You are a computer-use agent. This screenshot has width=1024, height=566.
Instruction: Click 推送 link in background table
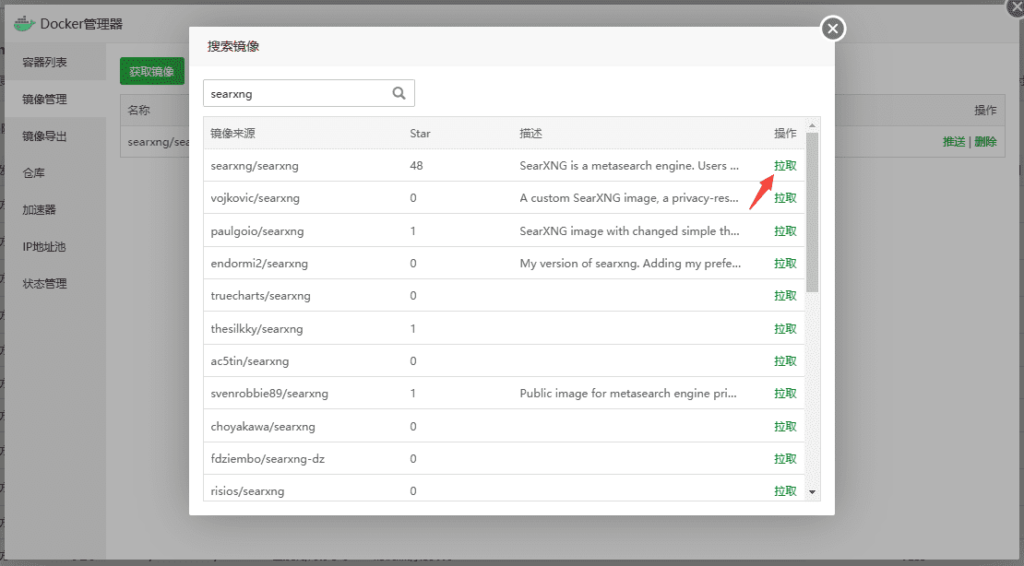[953, 142]
